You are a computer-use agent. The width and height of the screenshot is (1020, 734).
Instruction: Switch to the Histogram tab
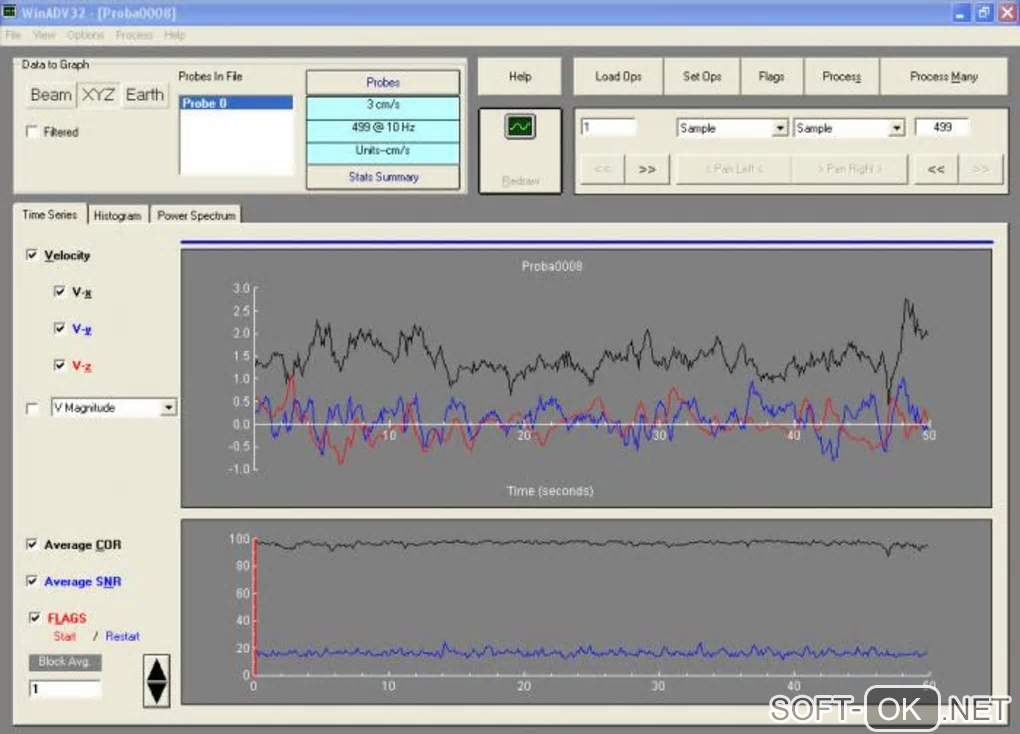[117, 215]
